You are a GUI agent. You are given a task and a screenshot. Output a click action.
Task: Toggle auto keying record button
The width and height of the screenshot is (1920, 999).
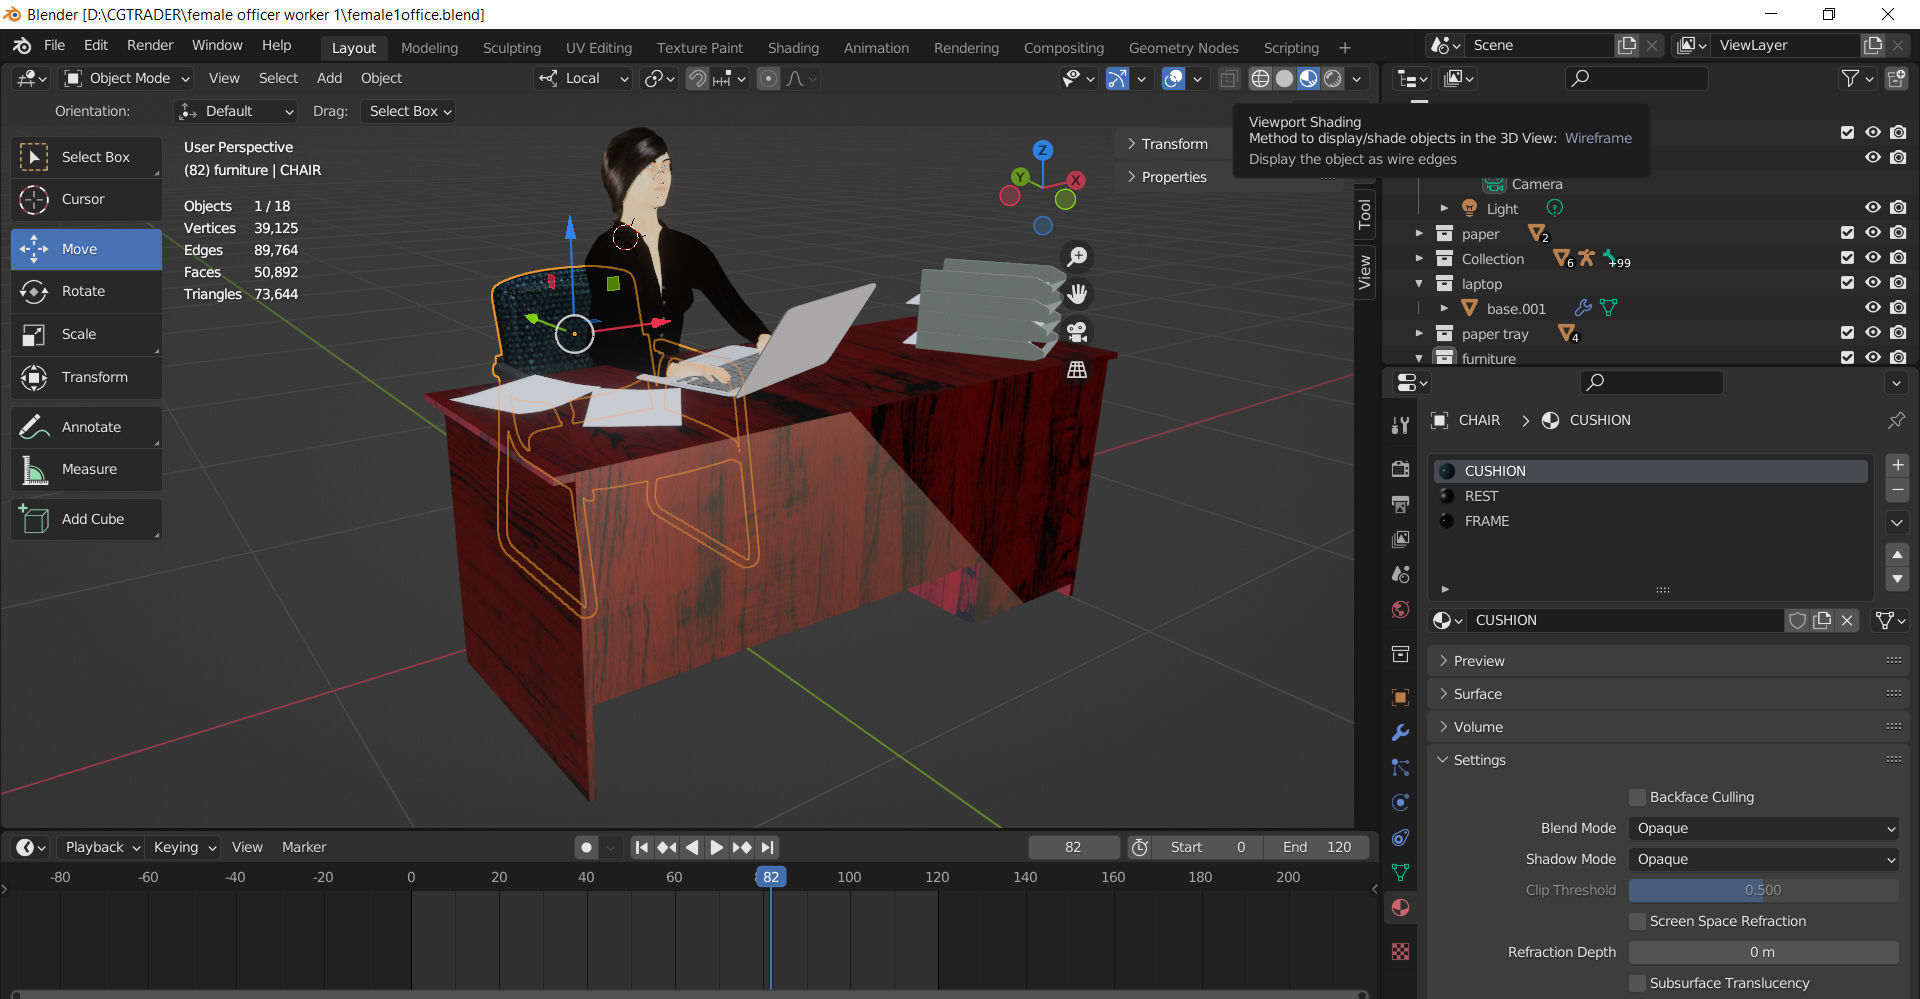pos(587,847)
